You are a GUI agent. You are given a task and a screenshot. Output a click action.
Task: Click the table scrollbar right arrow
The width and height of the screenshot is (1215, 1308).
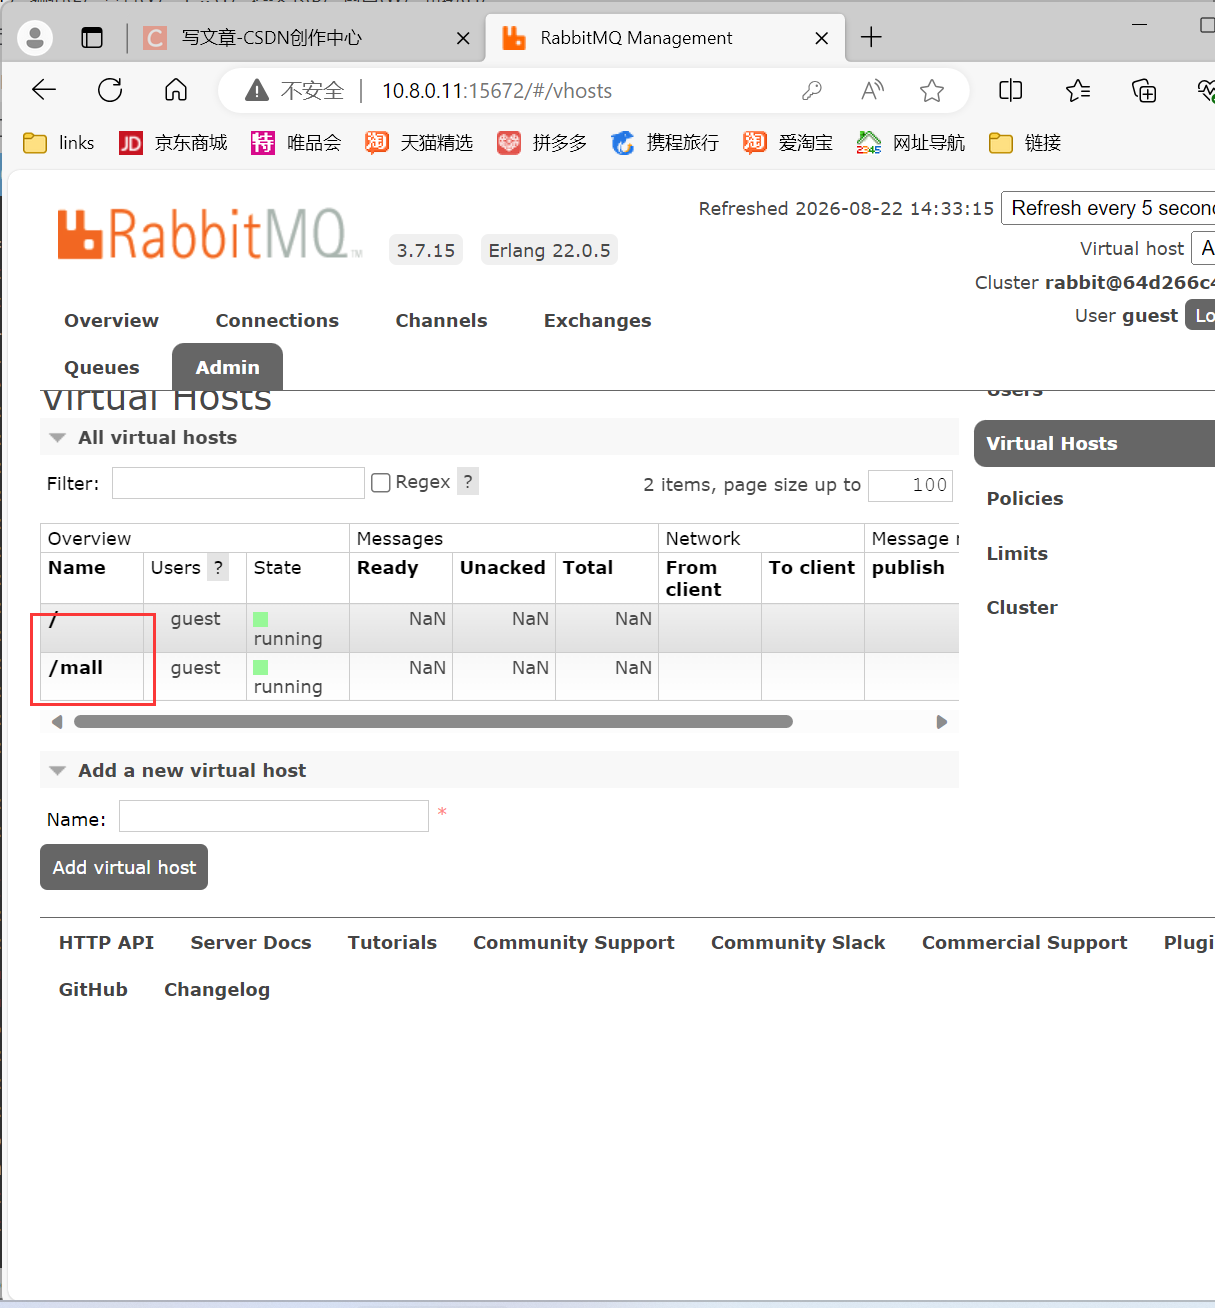pos(941,722)
